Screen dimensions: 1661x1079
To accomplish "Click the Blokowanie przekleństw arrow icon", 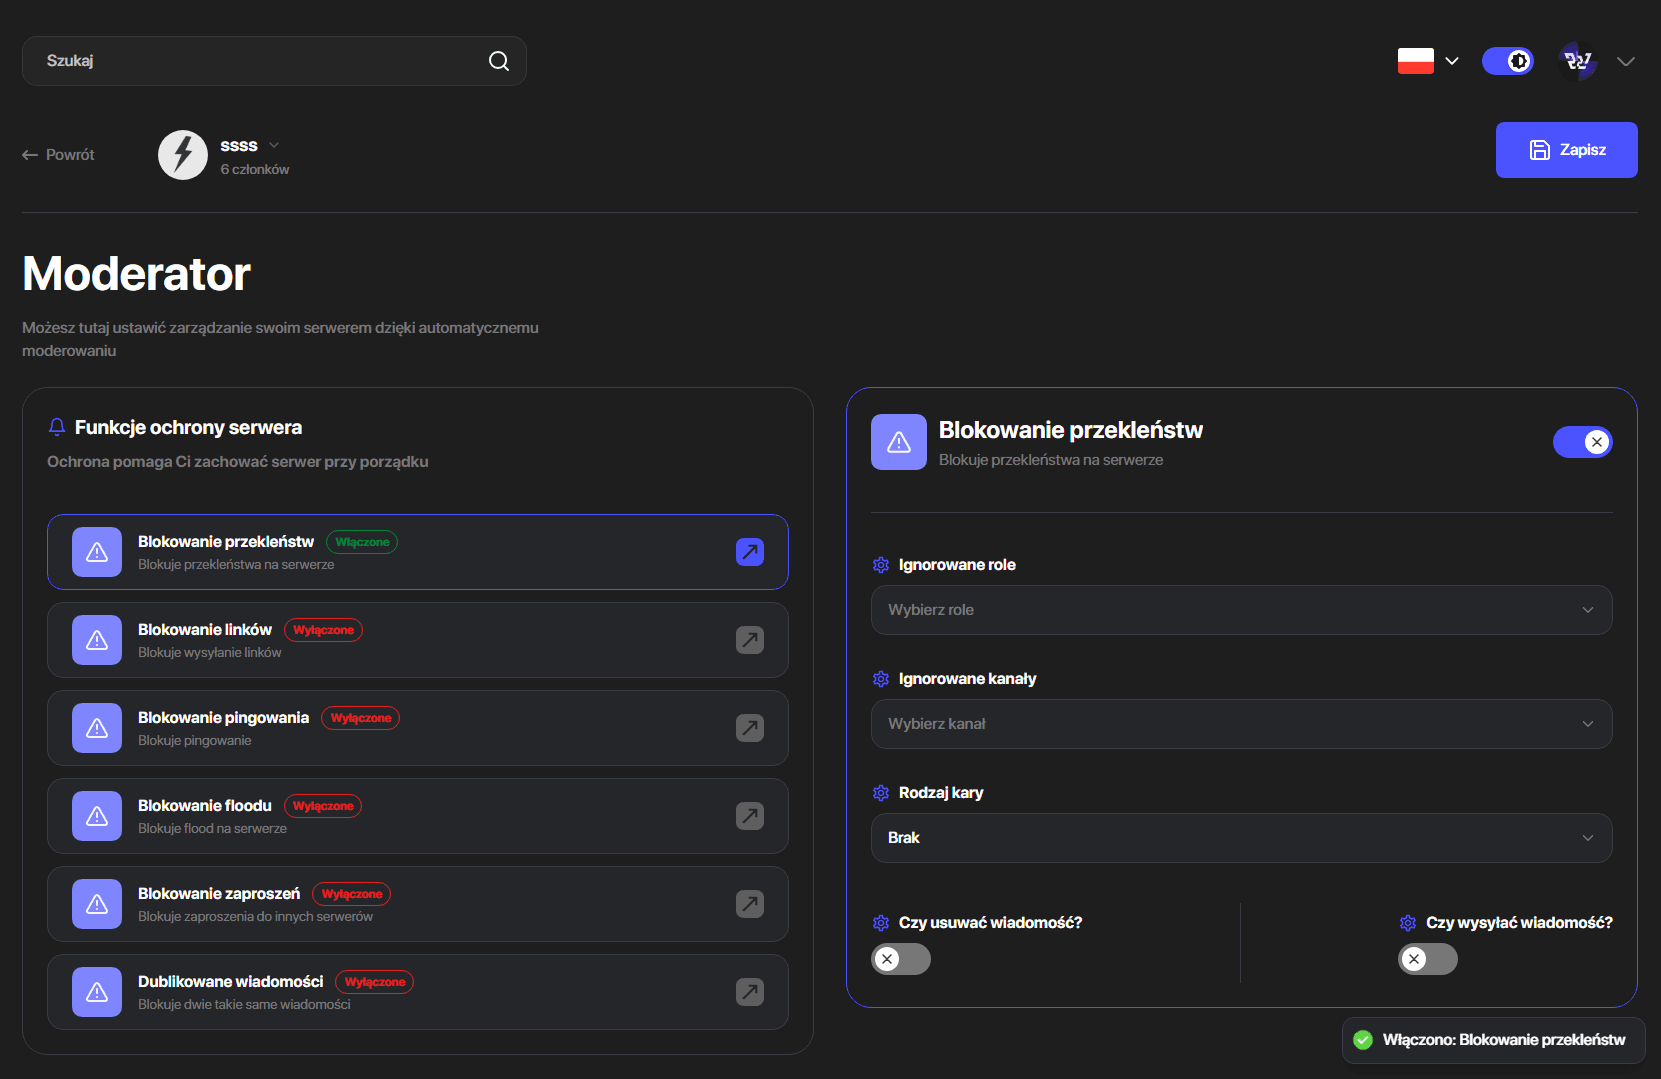I will (x=750, y=552).
